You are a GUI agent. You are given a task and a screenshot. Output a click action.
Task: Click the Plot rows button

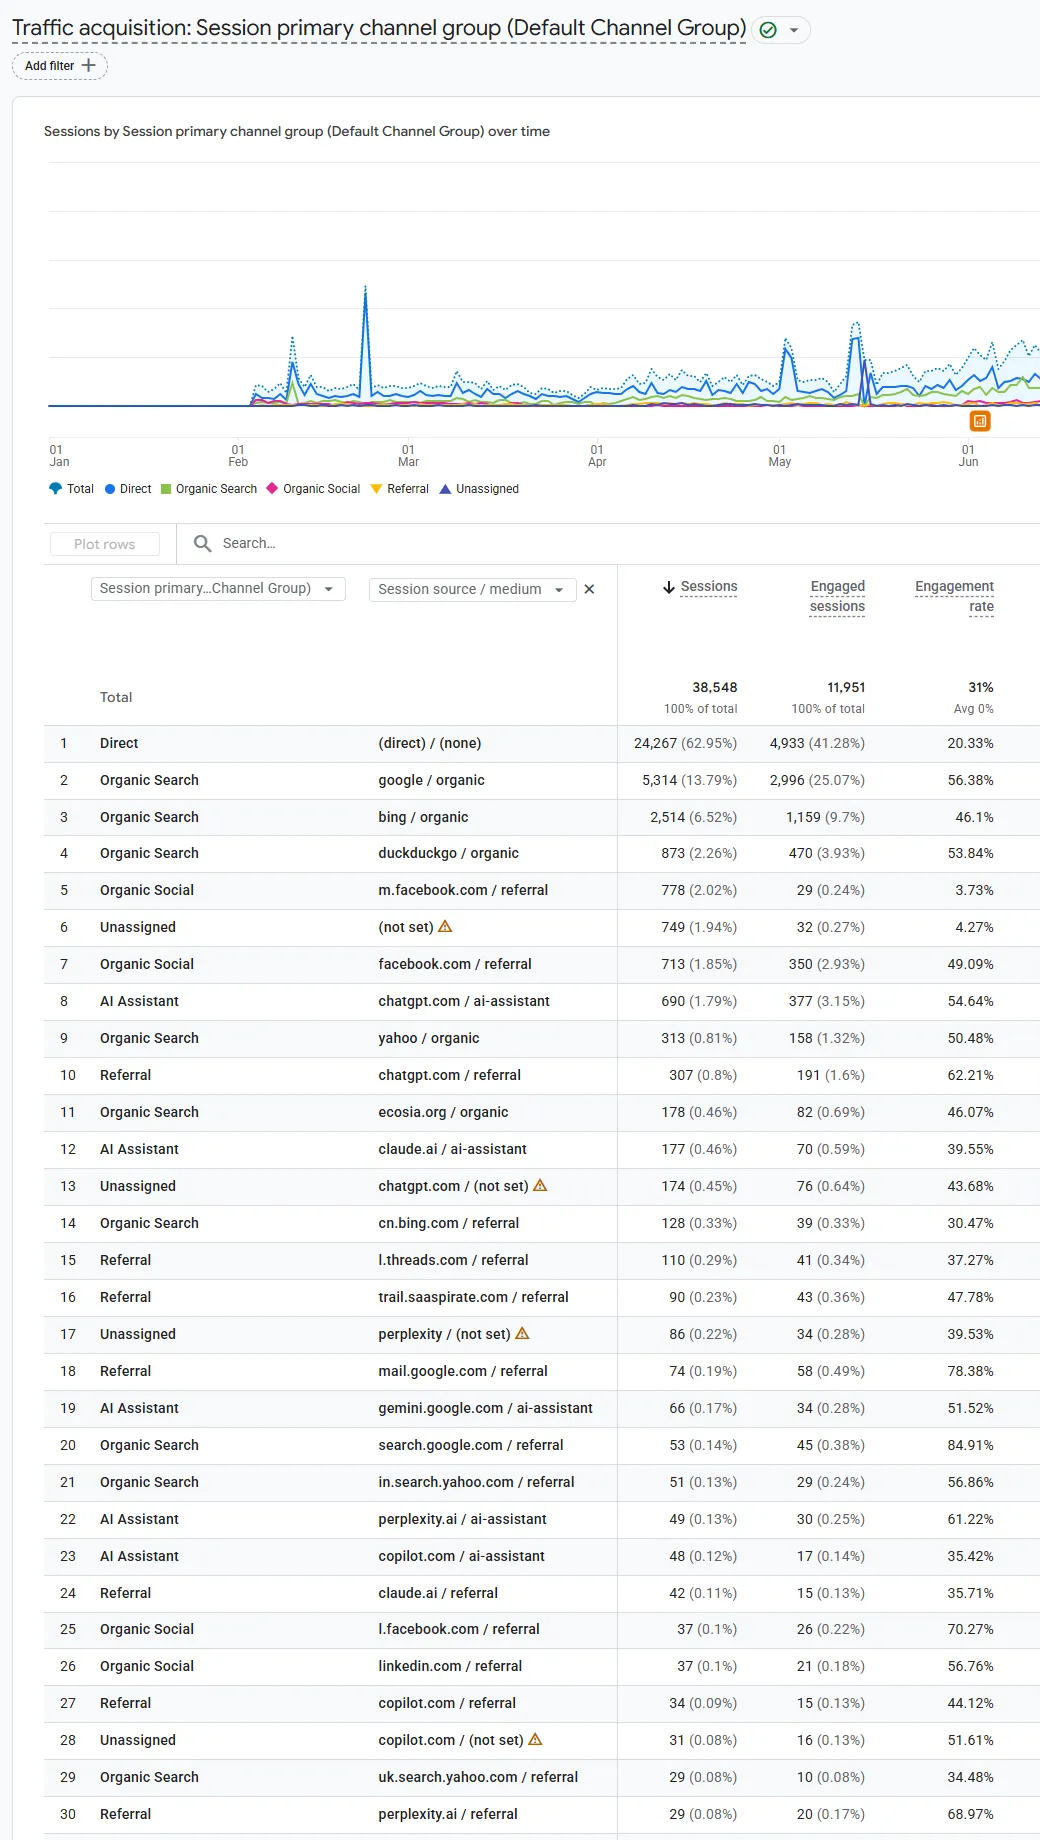pyautogui.click(x=105, y=544)
